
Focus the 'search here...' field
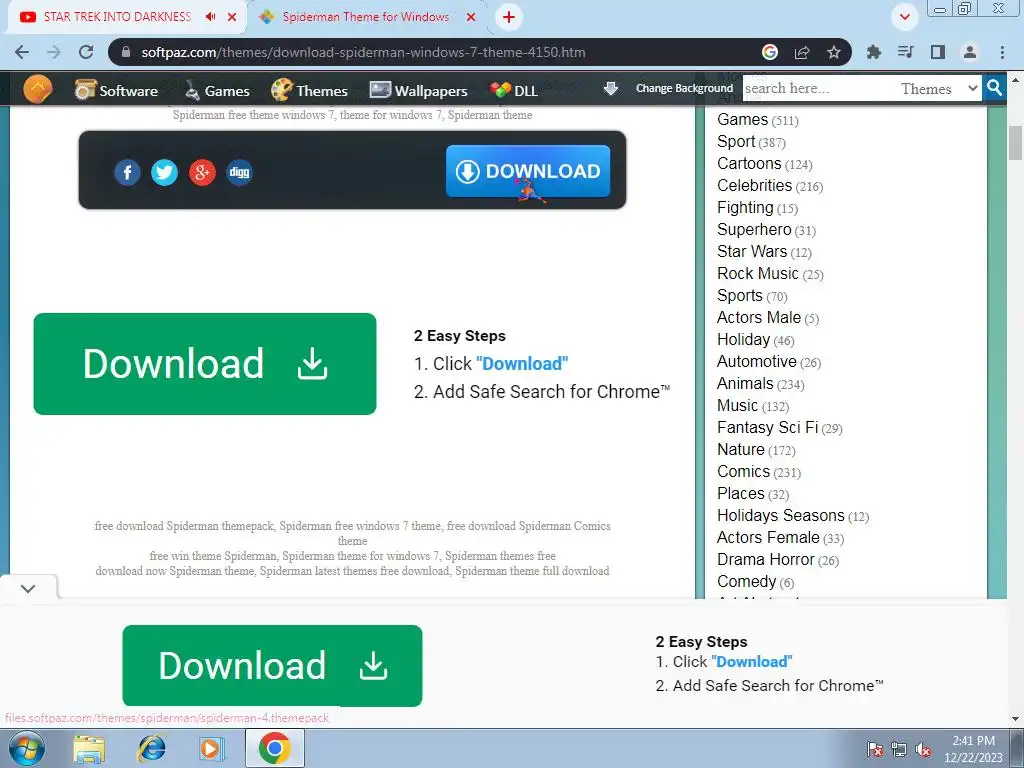[818, 88]
